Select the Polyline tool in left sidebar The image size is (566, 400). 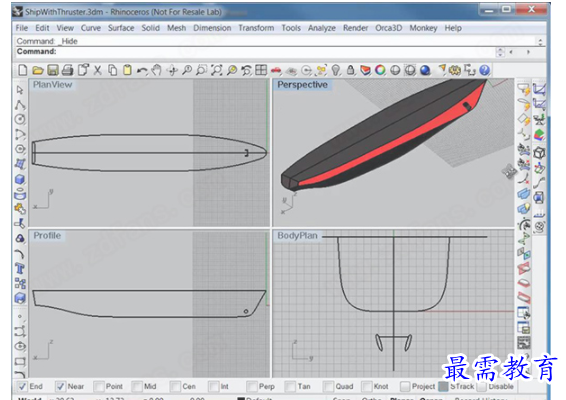[20, 105]
